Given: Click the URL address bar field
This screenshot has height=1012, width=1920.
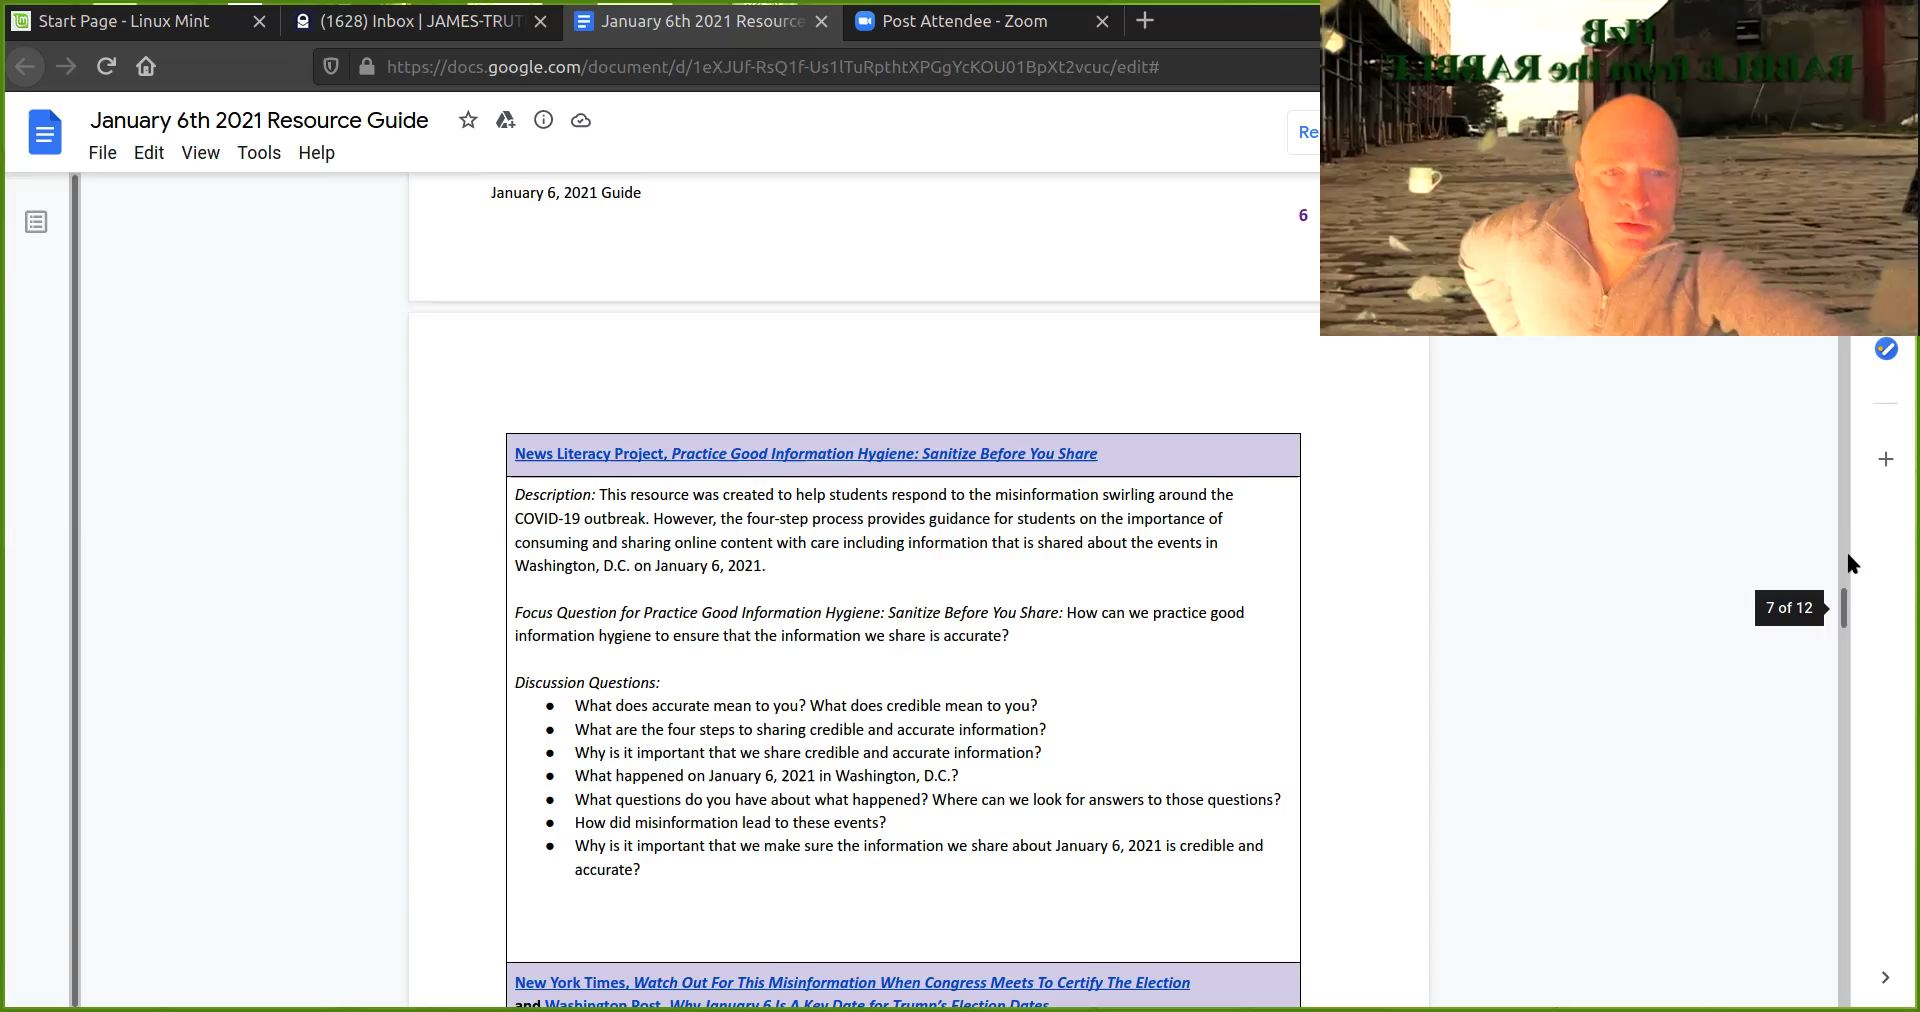Looking at the screenshot, I should click(x=772, y=67).
